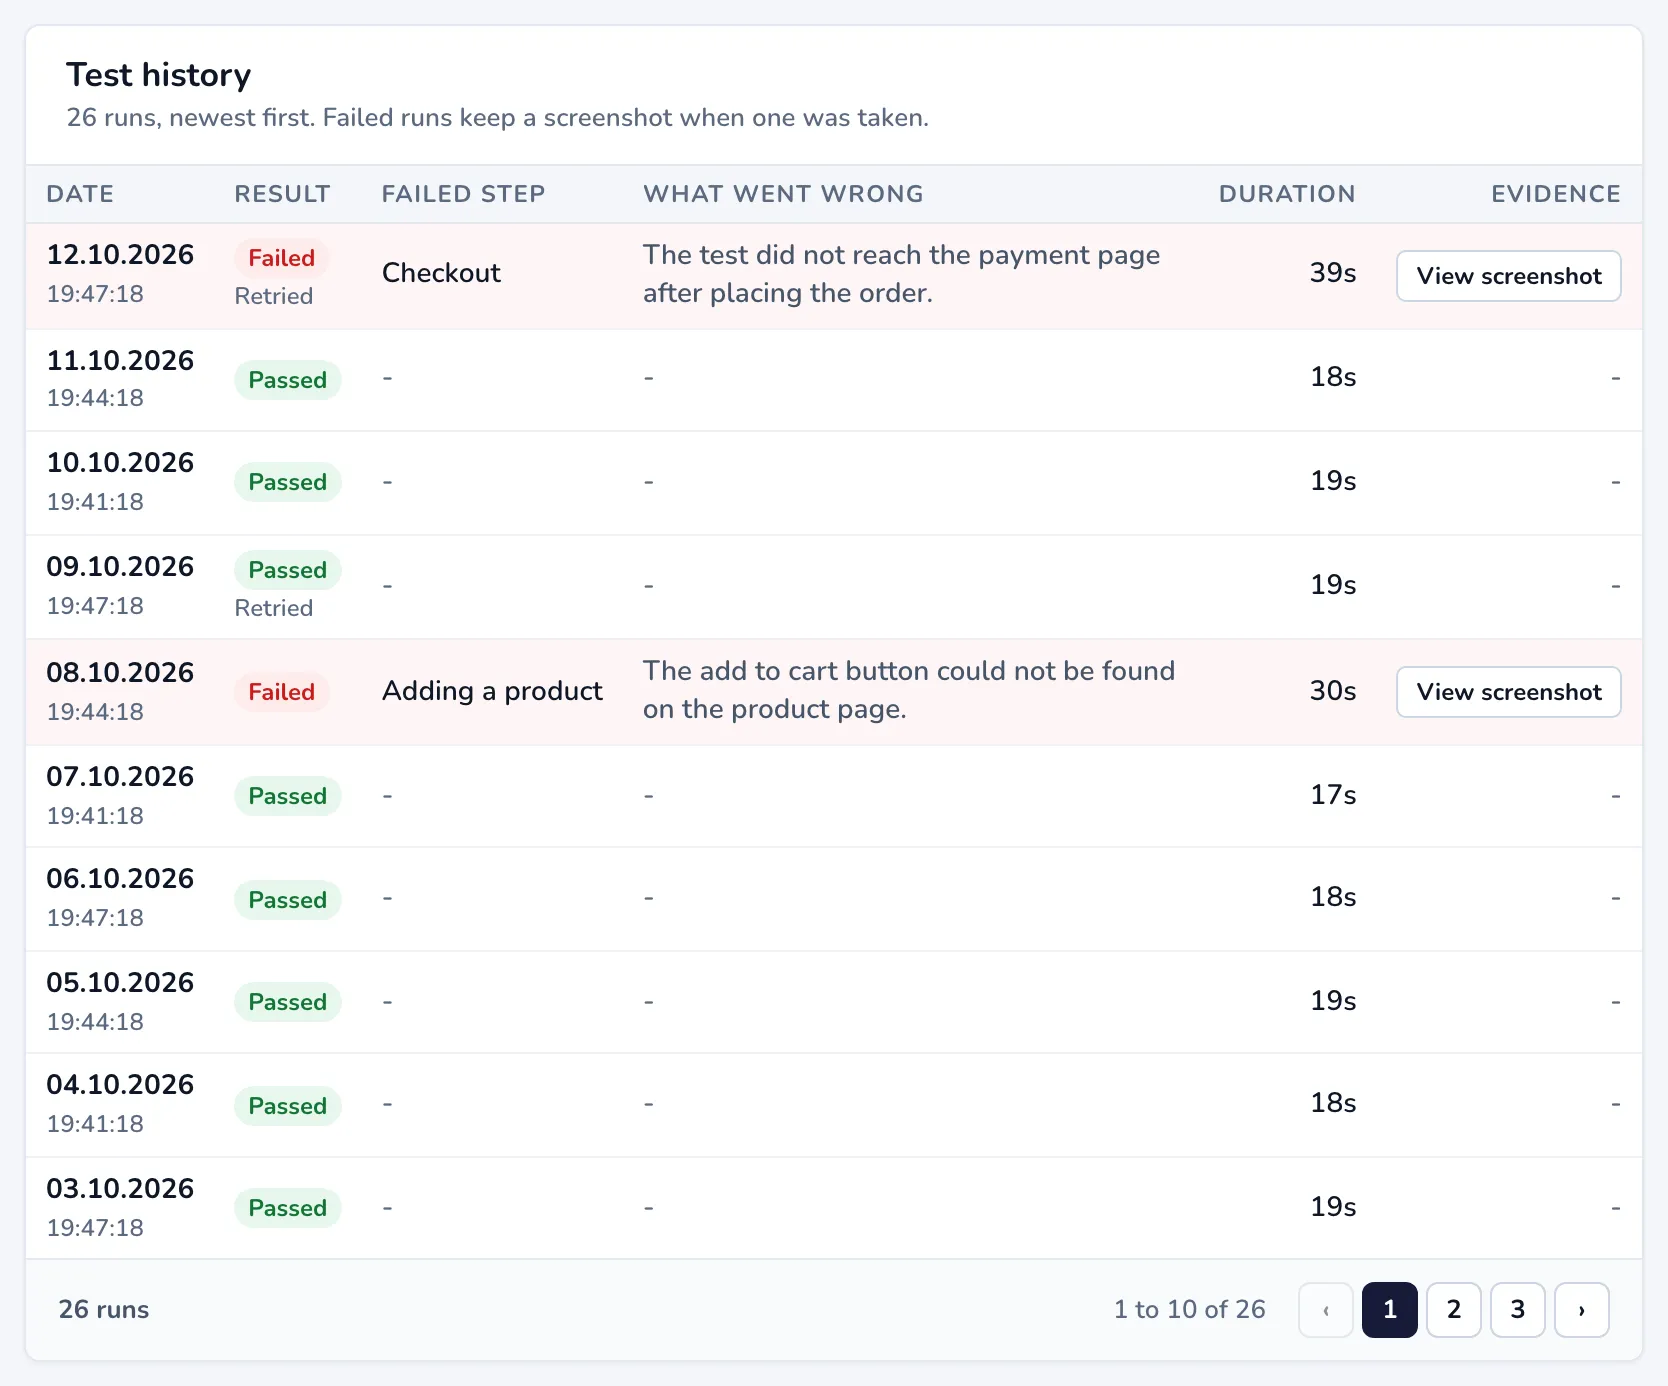Click Retried label under 12.10.2026 result
Screen dimensions: 1668x1386
pyautogui.click(x=273, y=296)
